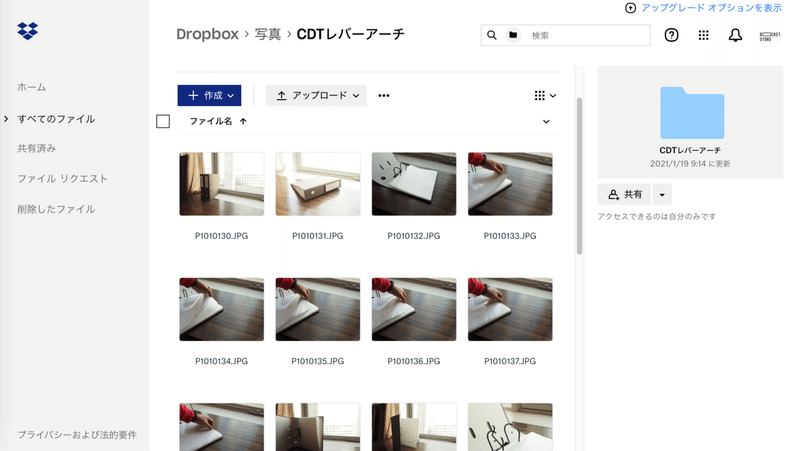This screenshot has height=451, width=800.
Task: Open ファイル リクエスト in sidebar
Action: coord(62,179)
